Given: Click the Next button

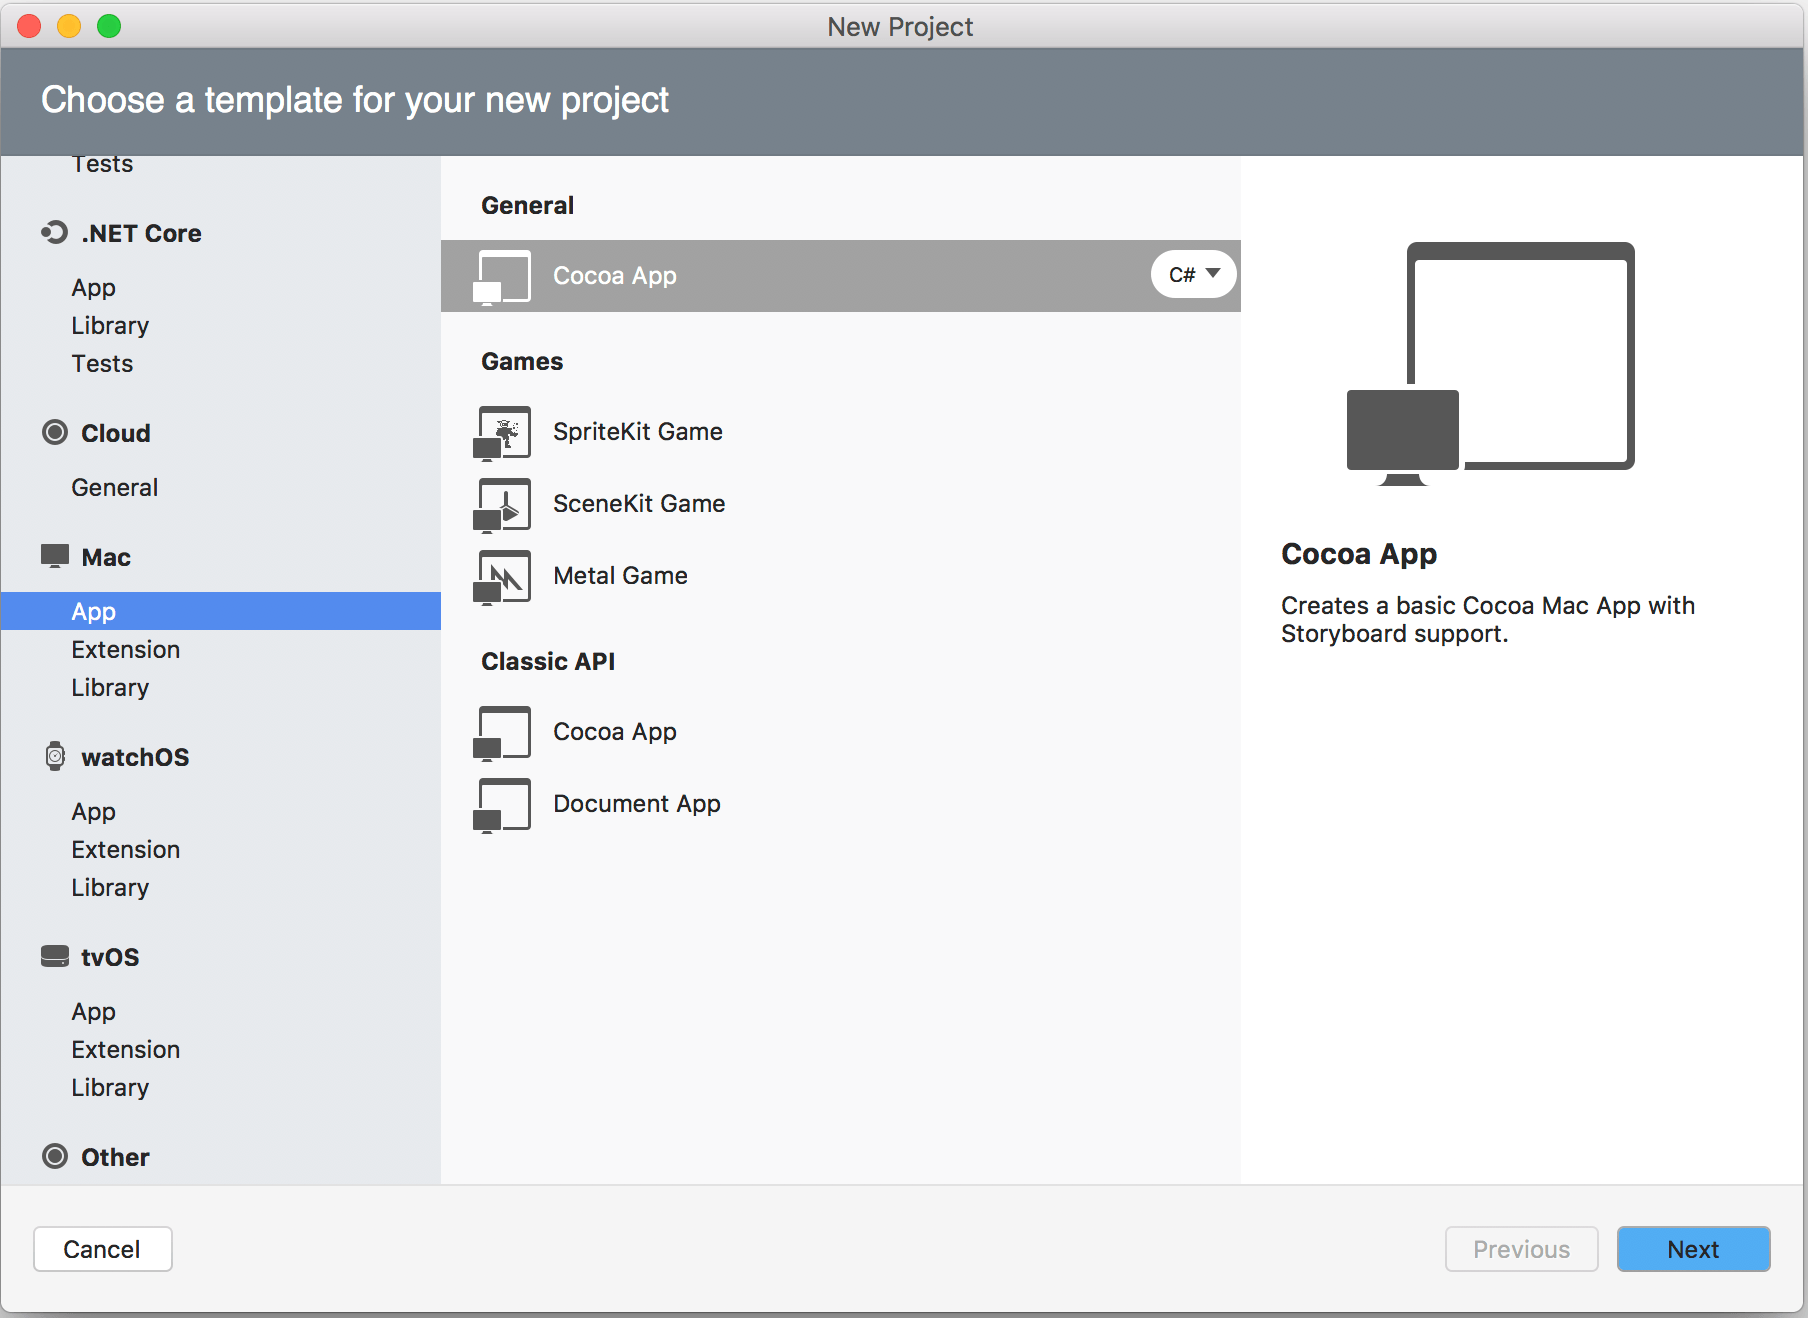Looking at the screenshot, I should [1693, 1249].
